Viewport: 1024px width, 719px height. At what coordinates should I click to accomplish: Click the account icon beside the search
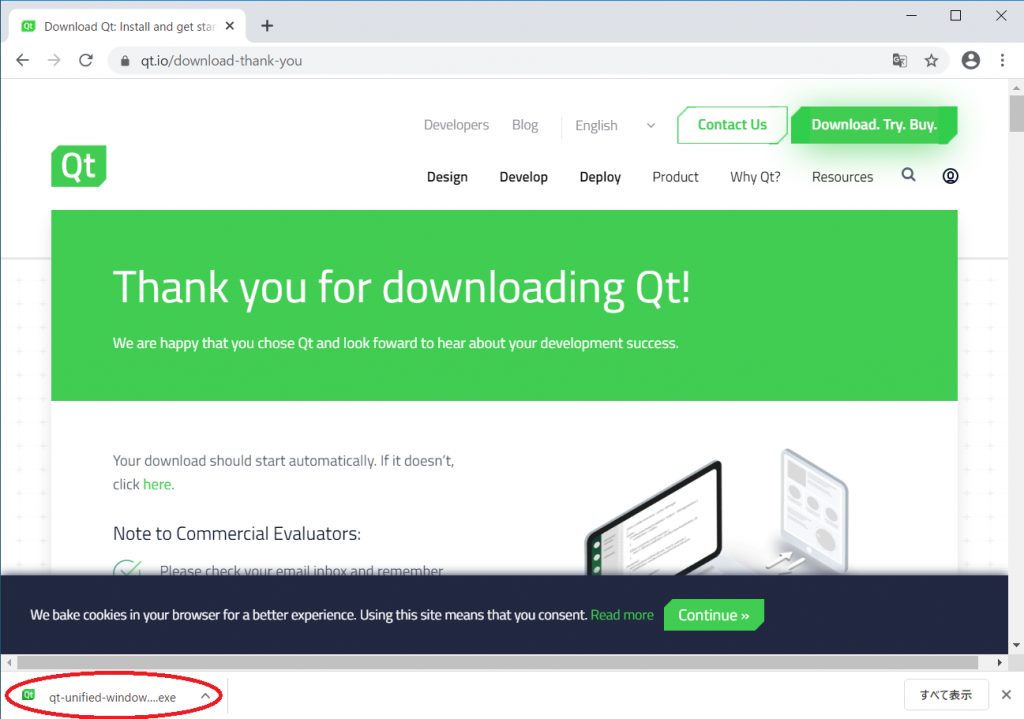949,175
